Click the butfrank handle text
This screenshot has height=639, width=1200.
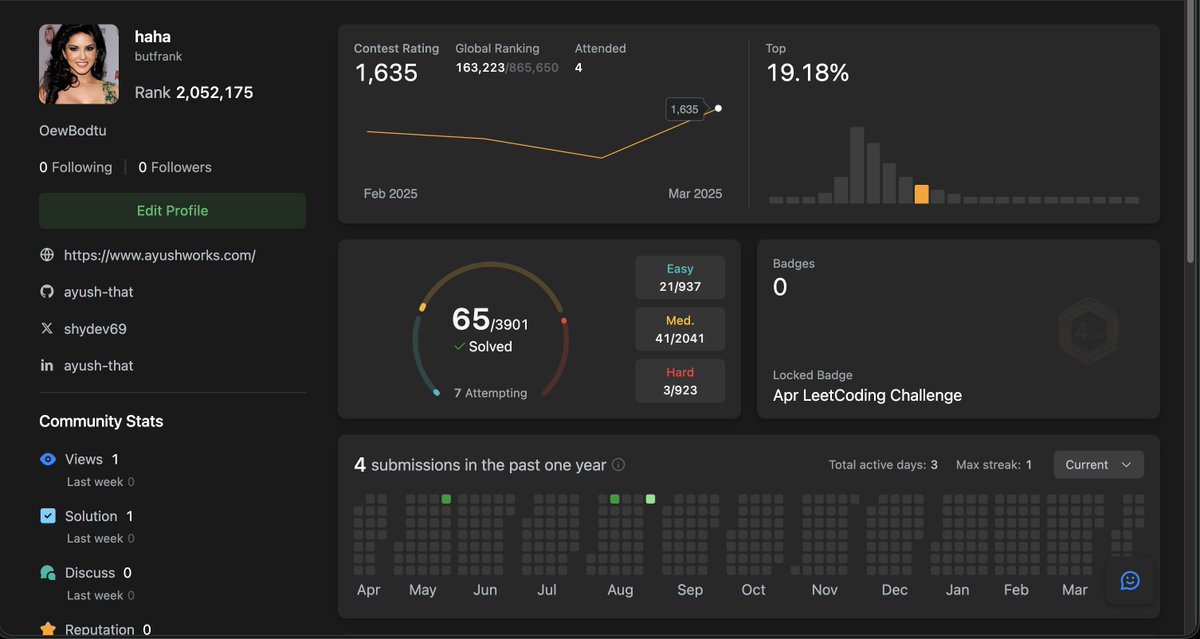click(x=159, y=57)
